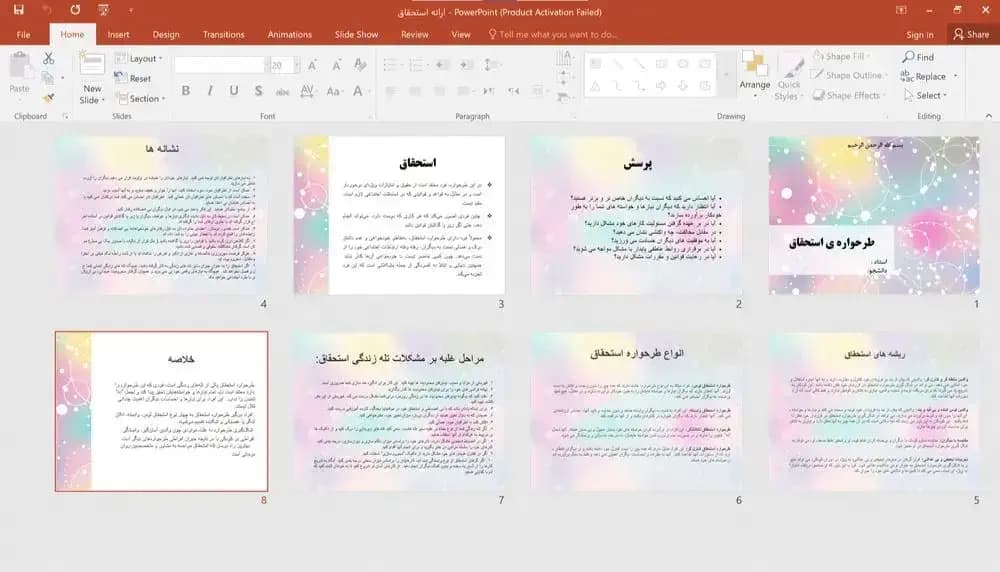Go to the Slide Show tab

pyautogui.click(x=357, y=34)
